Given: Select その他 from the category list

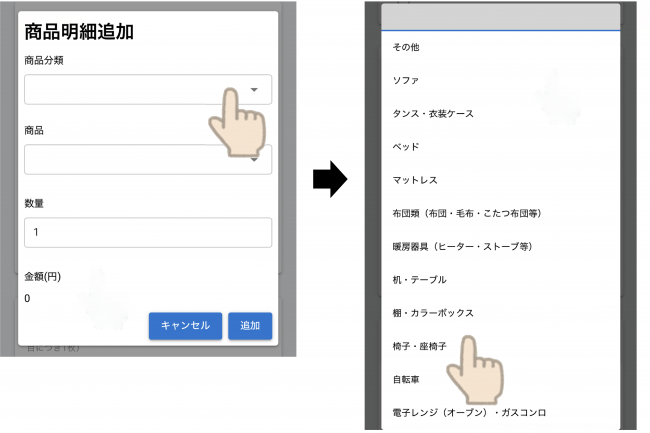Looking at the screenshot, I should [405, 47].
